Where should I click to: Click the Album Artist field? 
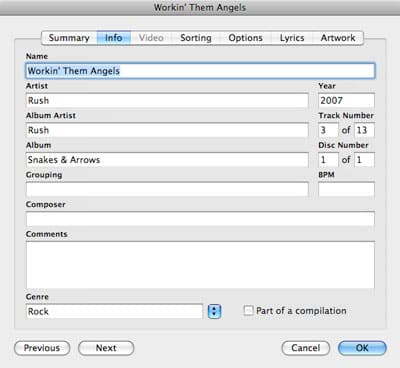[x=167, y=130]
